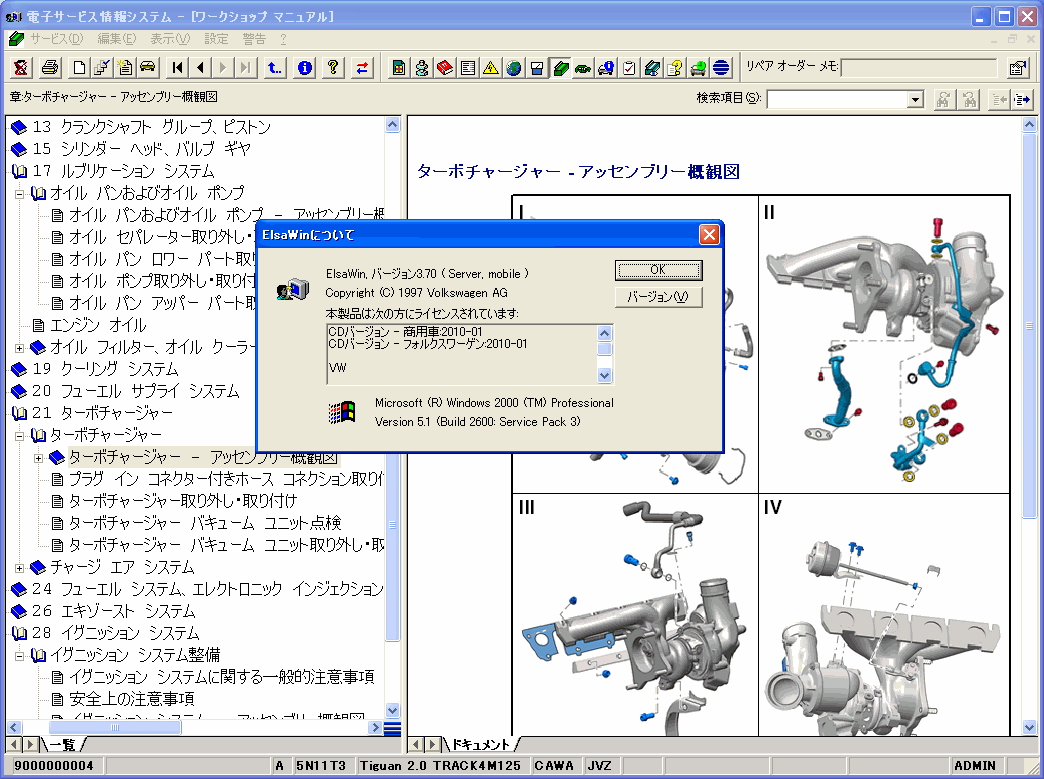Select 19 クーリング システム chapter
Viewport: 1044px width, 779px height.
[x=105, y=370]
